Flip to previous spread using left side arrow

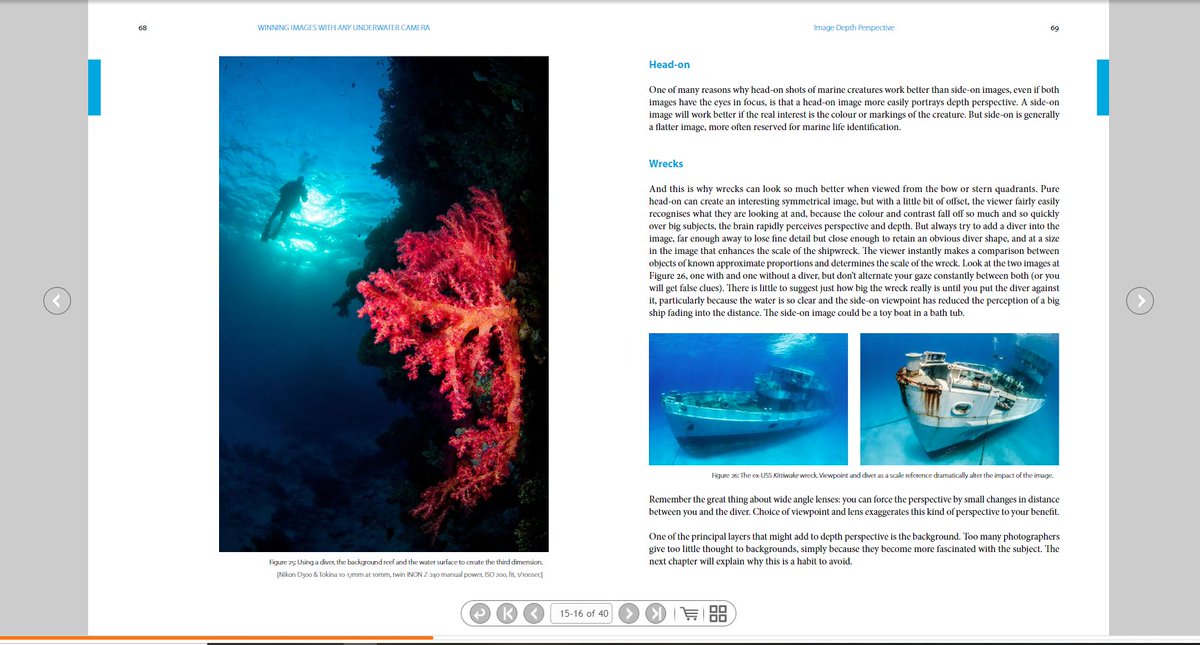pos(58,299)
